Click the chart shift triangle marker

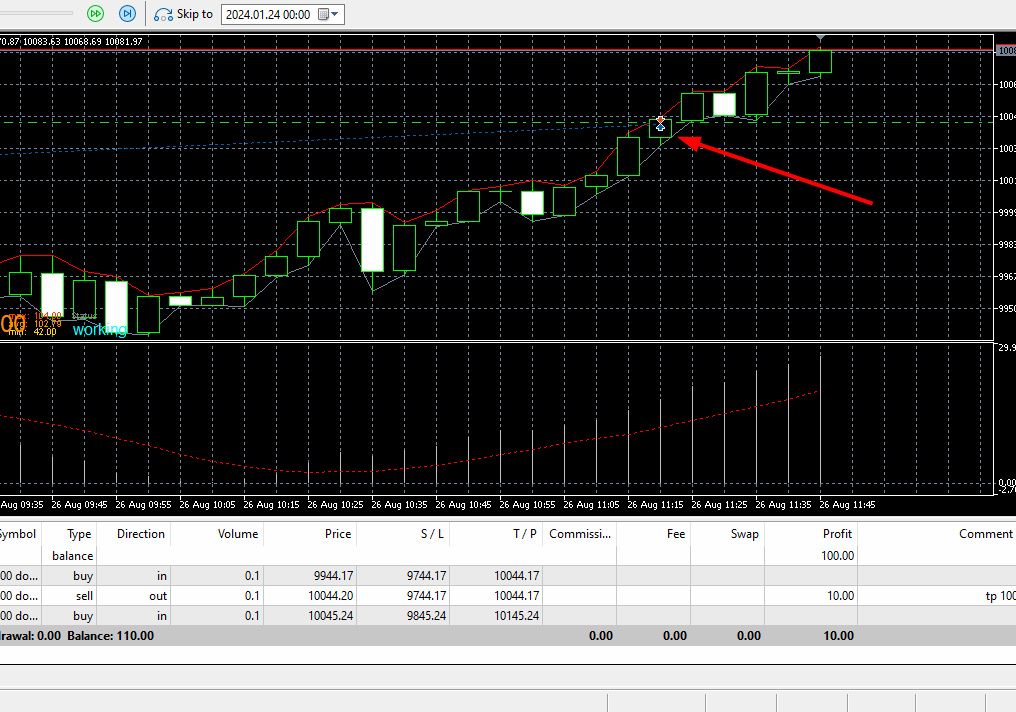820,38
